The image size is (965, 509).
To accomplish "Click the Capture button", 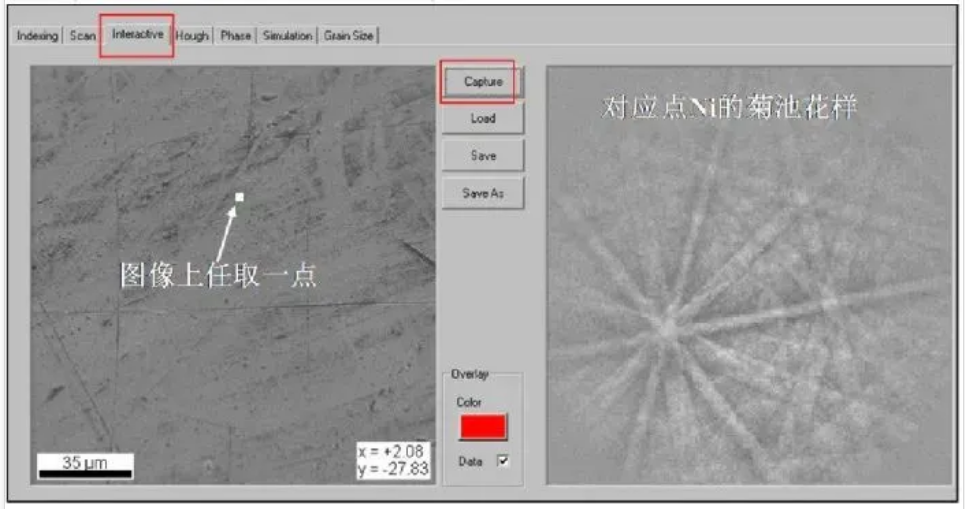I will 483,81.
